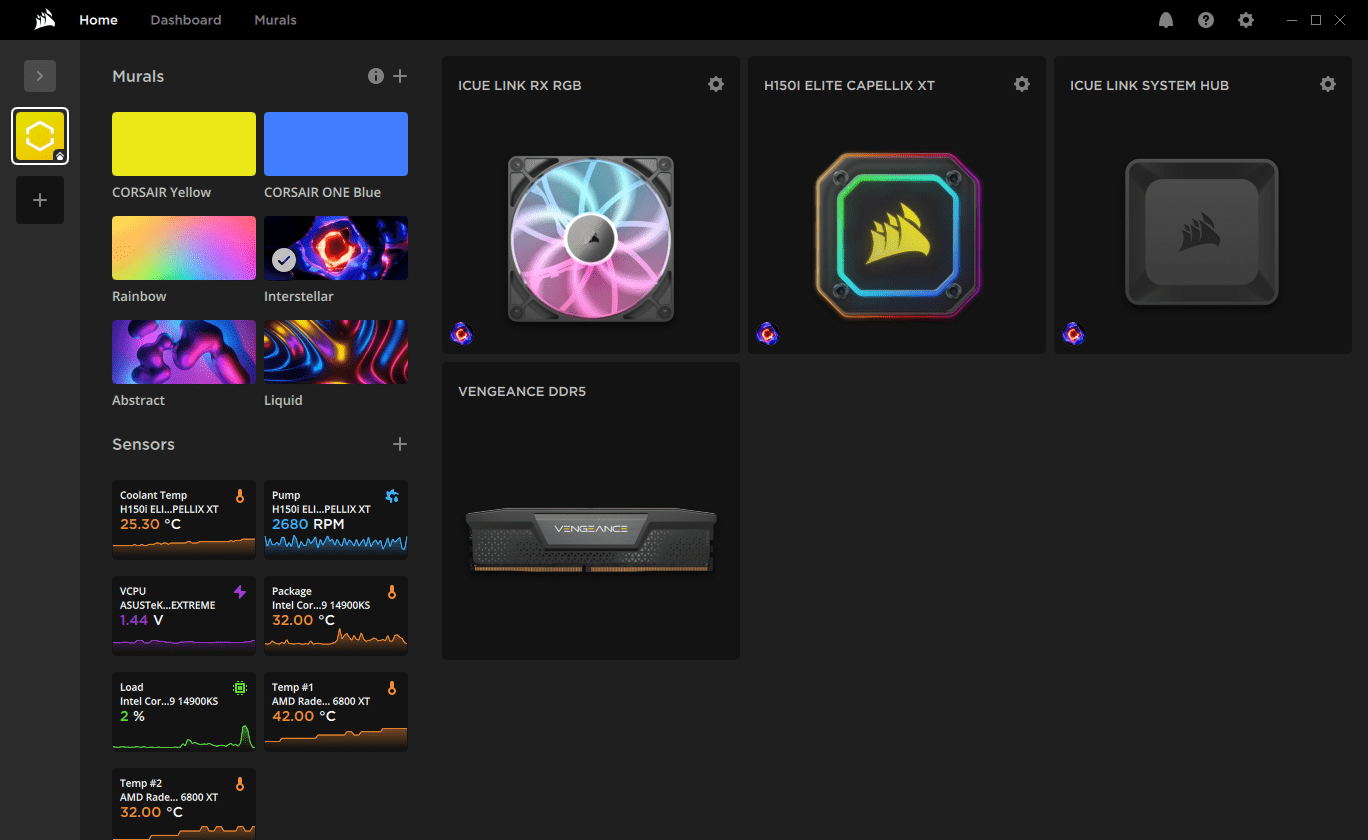Apply the CORSAIR Yellow mural swatch
Image resolution: width=1368 pixels, height=840 pixels.
[x=184, y=144]
